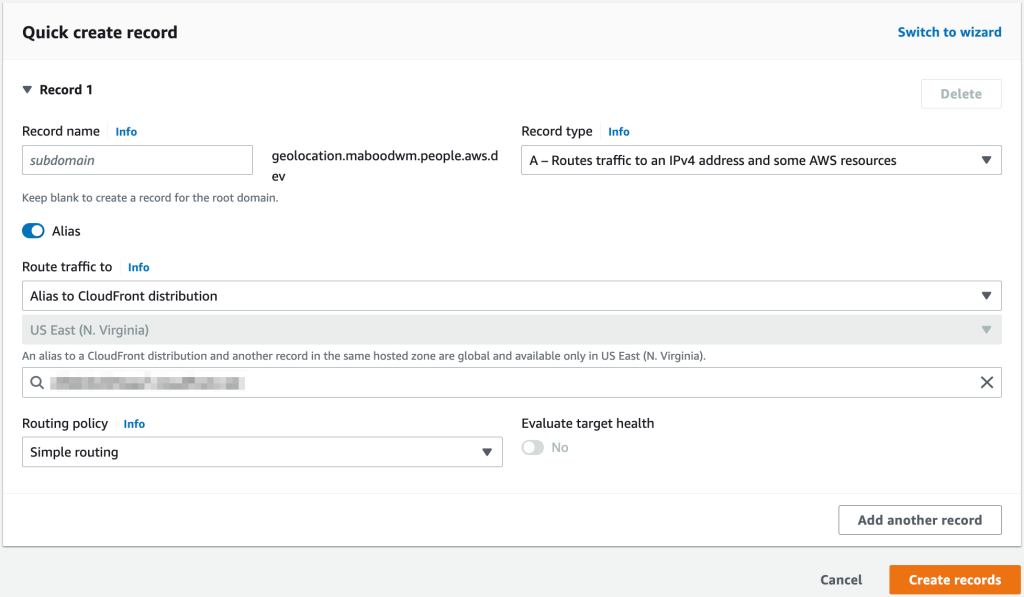The width and height of the screenshot is (1024, 597).
Task: Click the search magnifier icon
Action: pos(37,382)
